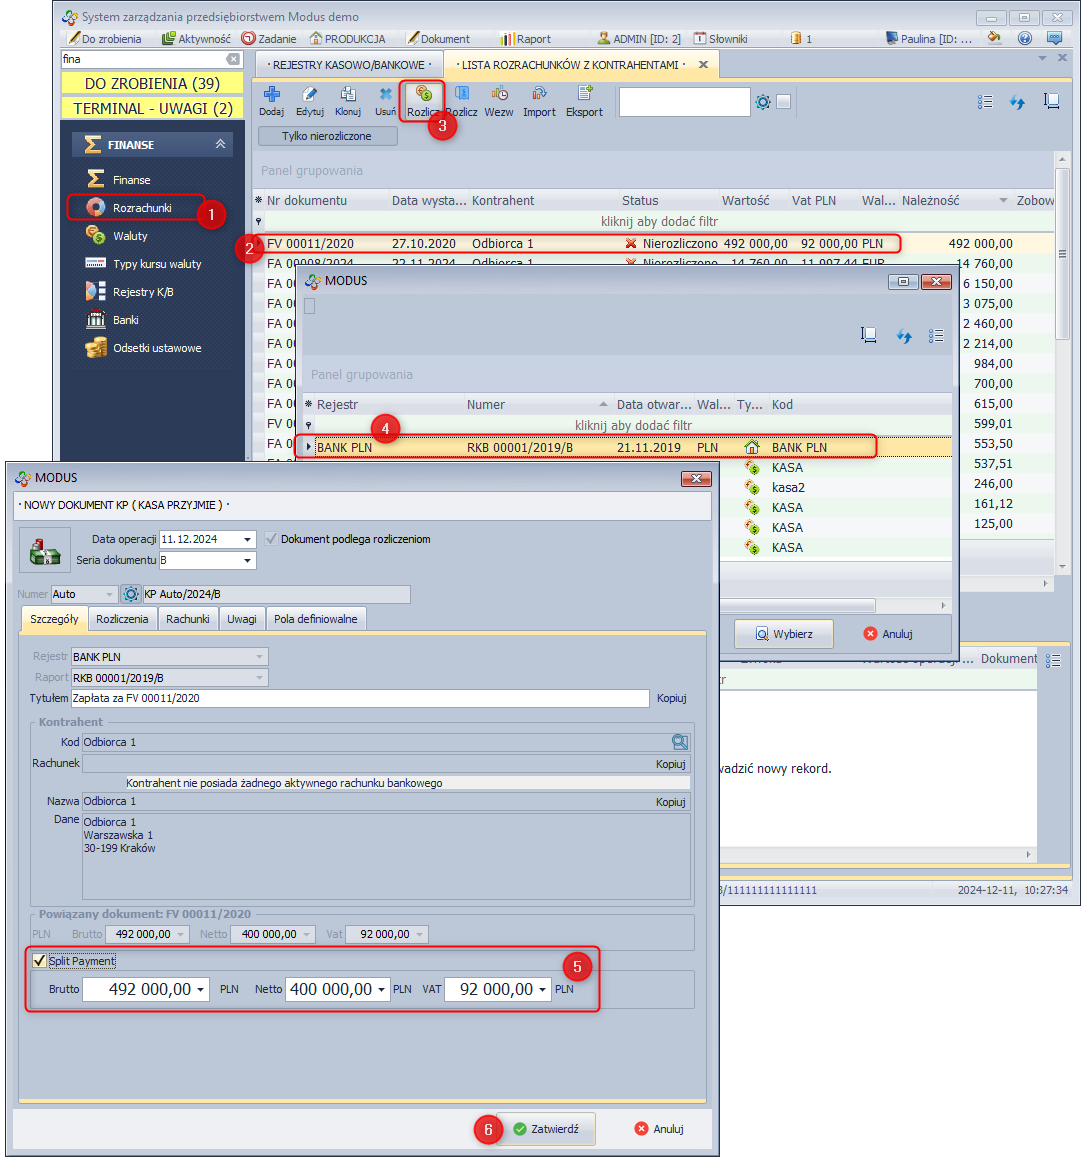1081x1162 pixels.
Task: Open Numer Auto dropdown
Action: point(110,594)
